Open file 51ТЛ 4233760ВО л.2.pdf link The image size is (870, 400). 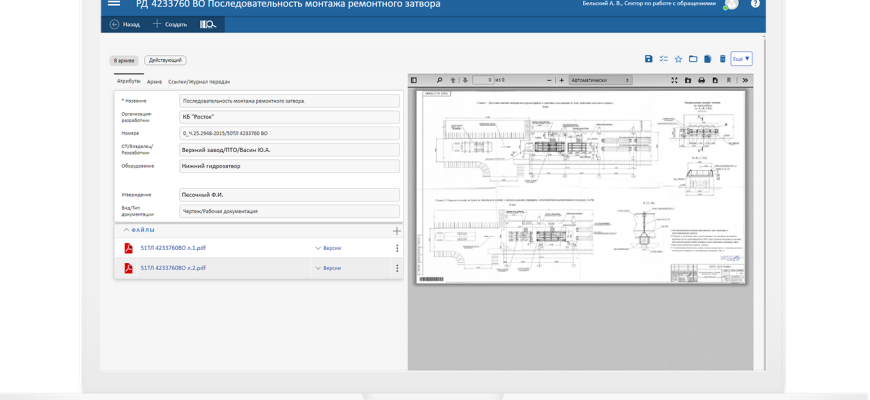173,268
